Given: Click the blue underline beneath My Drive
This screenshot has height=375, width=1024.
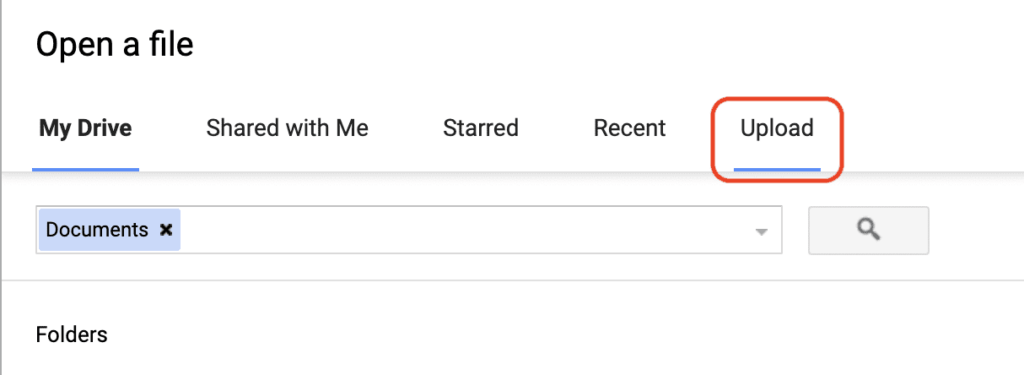Looking at the screenshot, I should (x=86, y=169).
